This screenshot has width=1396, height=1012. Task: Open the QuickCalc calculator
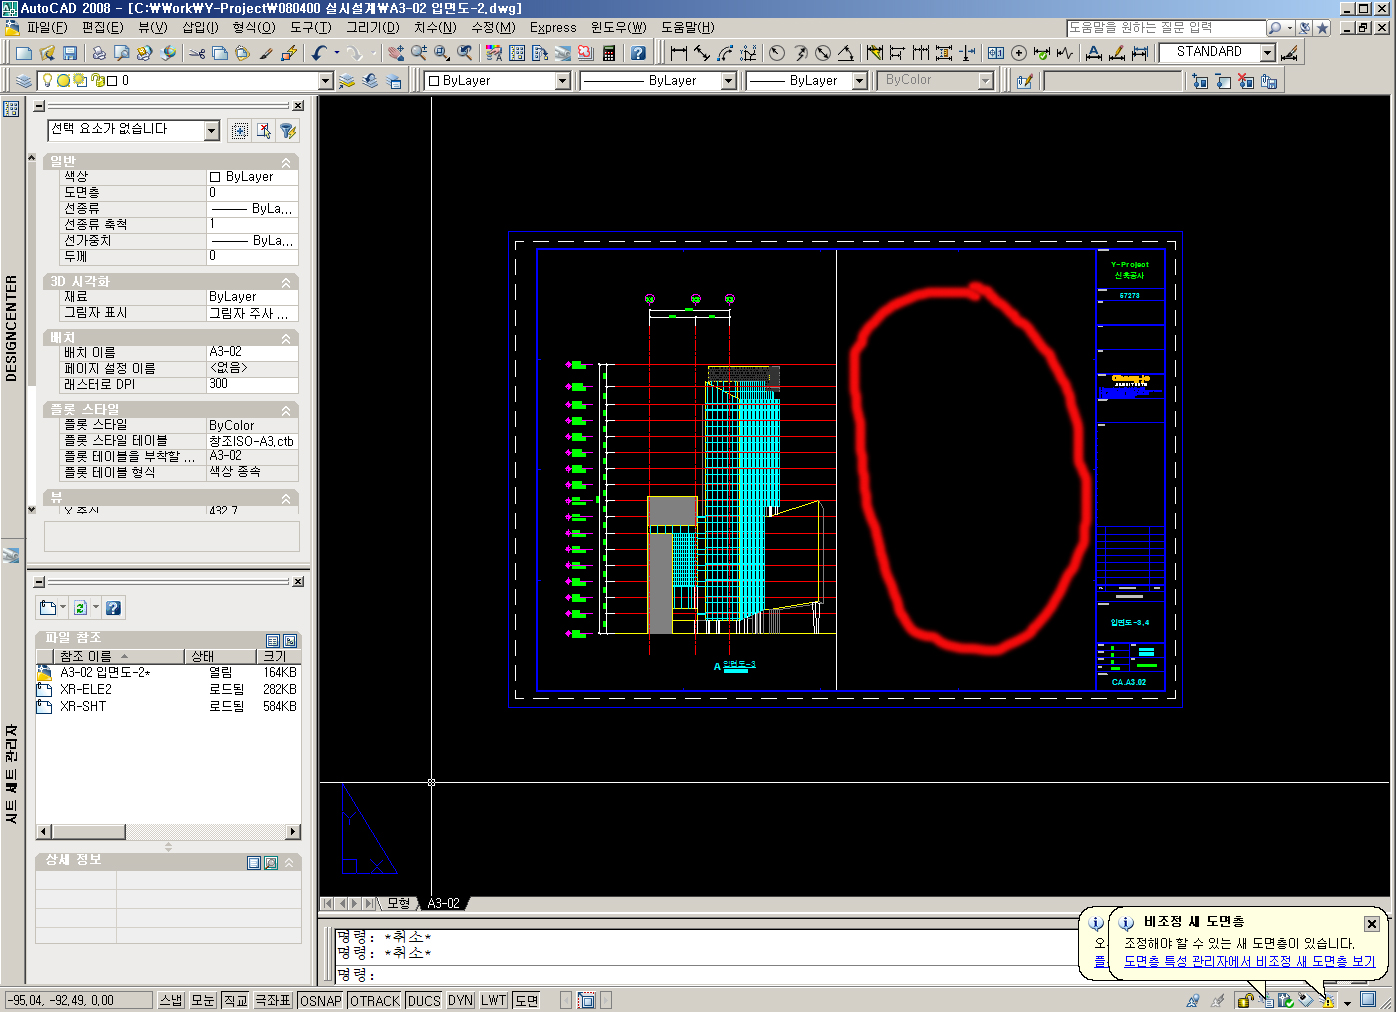pos(609,53)
